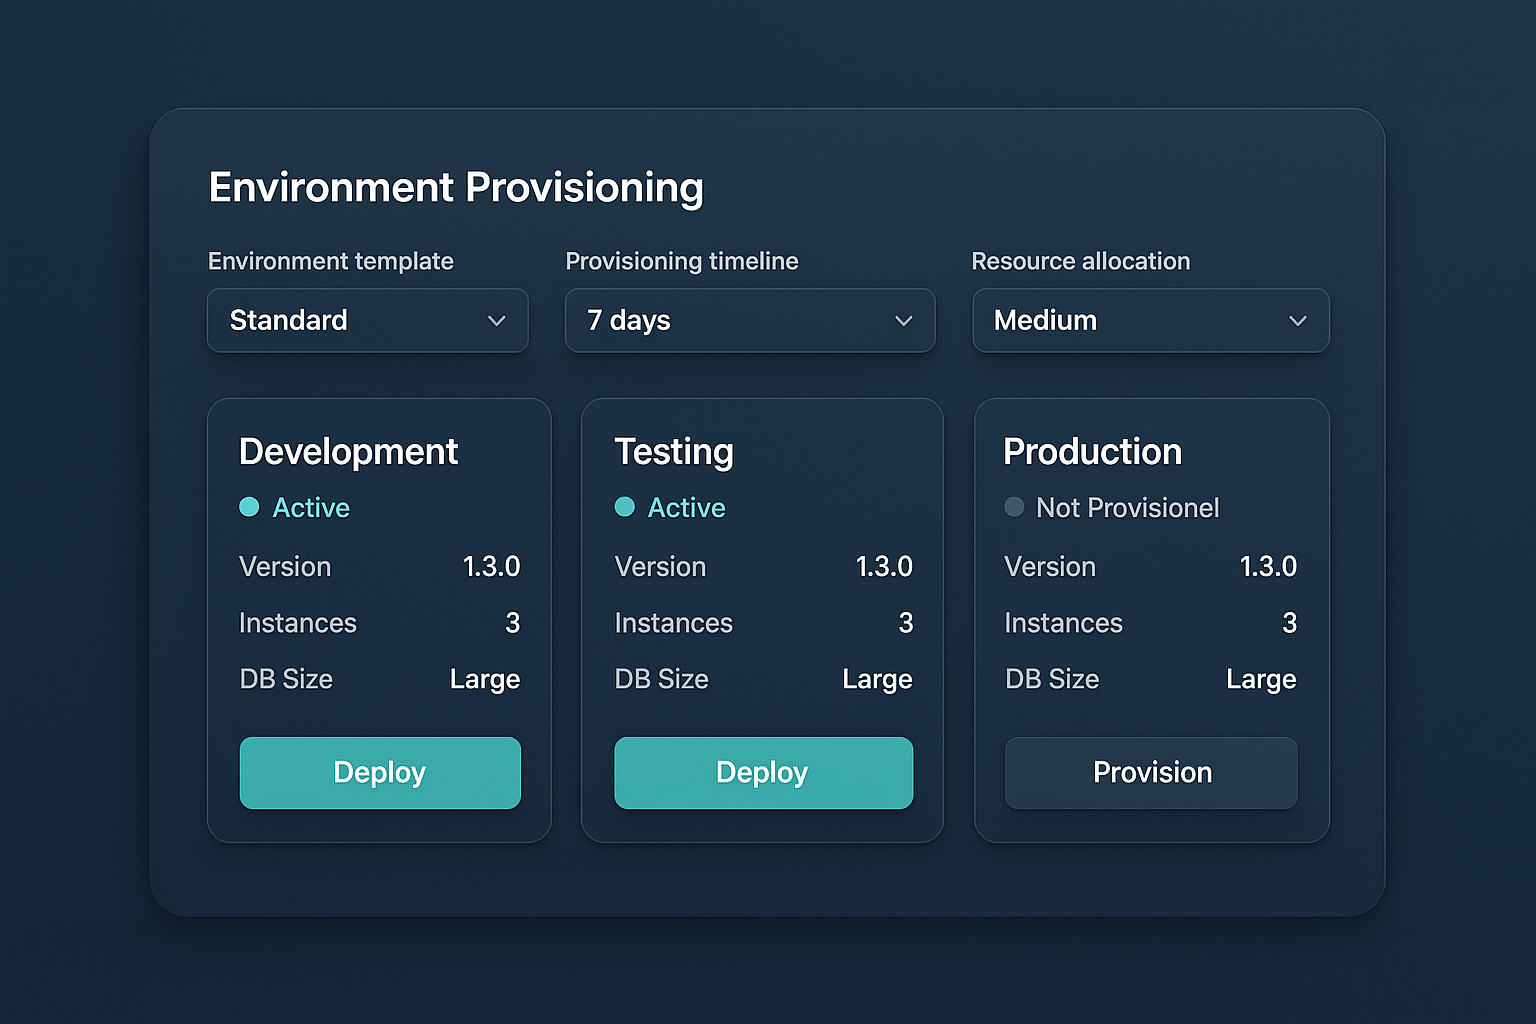Open the 7 days provisioning timeline dropdown
Image resolution: width=1536 pixels, height=1024 pixels.
750,321
